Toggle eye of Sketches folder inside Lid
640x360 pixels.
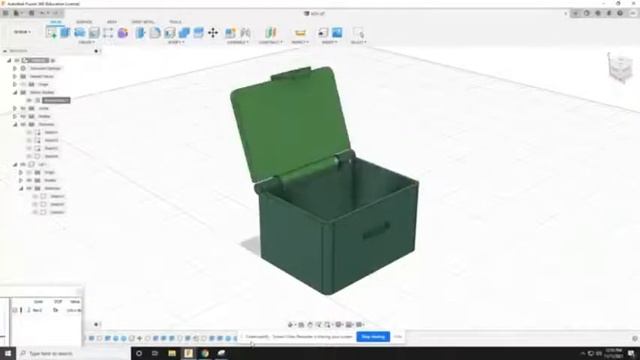coord(29,189)
